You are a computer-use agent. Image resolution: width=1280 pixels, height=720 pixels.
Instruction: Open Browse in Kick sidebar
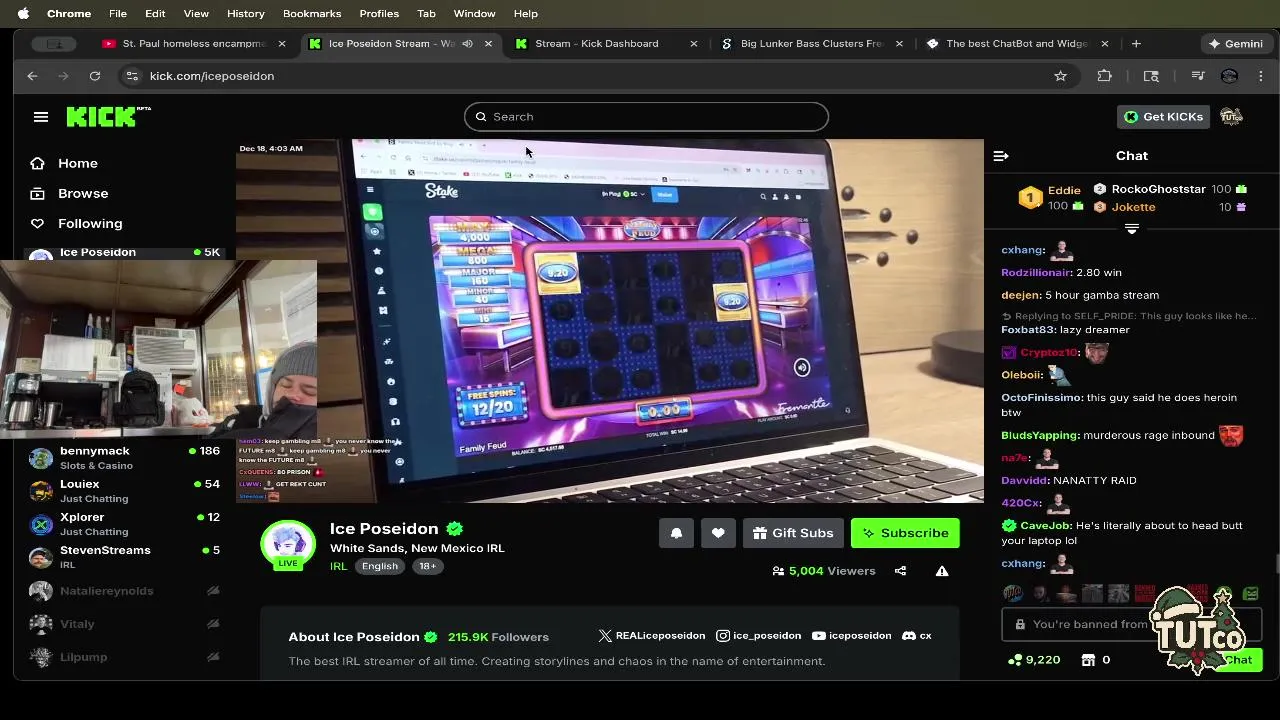click(x=82, y=193)
